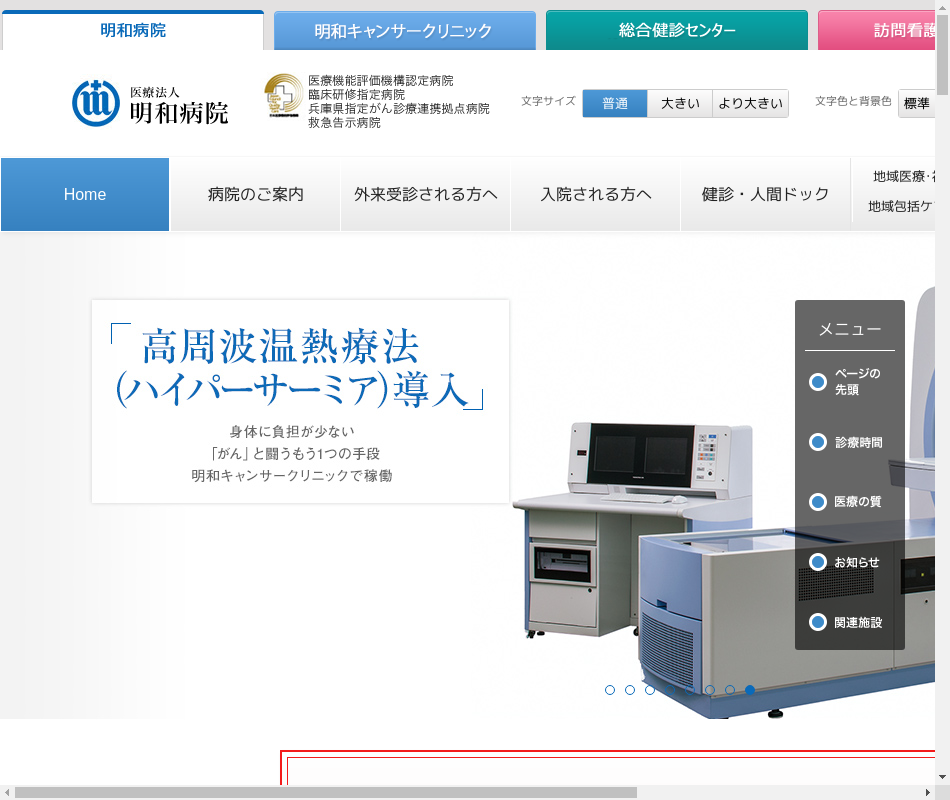
Task: Set text size to 大きい
Action: (680, 104)
